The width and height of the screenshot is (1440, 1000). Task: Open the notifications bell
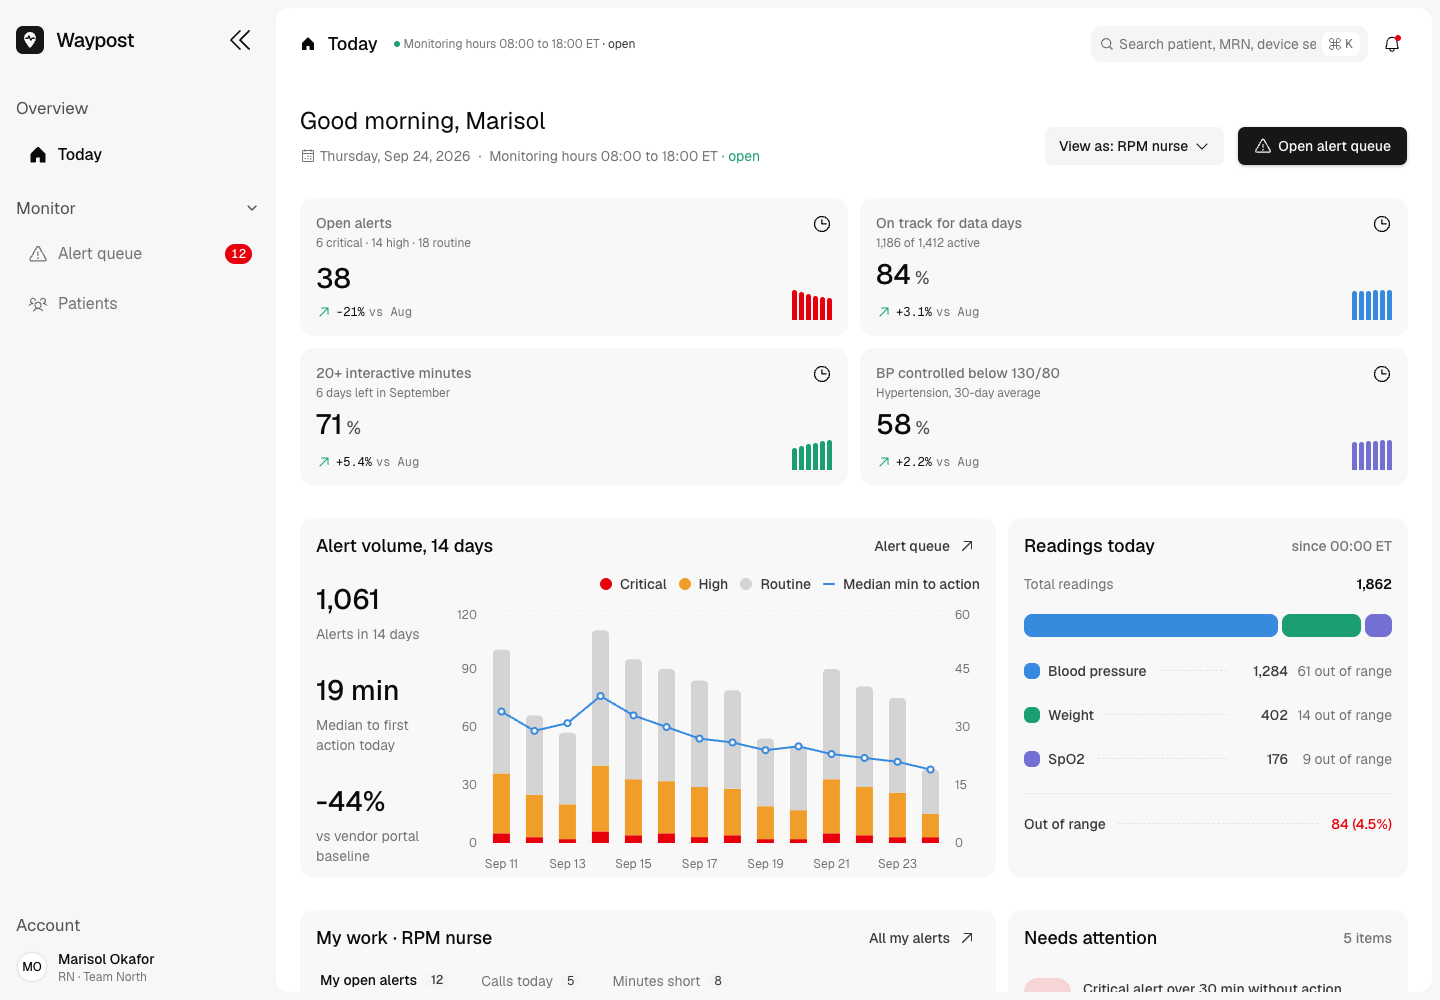point(1392,44)
